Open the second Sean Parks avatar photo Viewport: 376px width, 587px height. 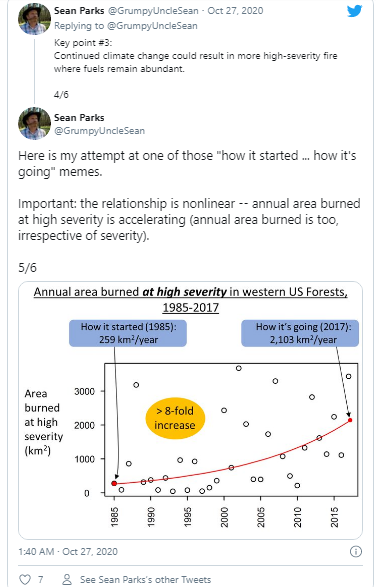34,124
